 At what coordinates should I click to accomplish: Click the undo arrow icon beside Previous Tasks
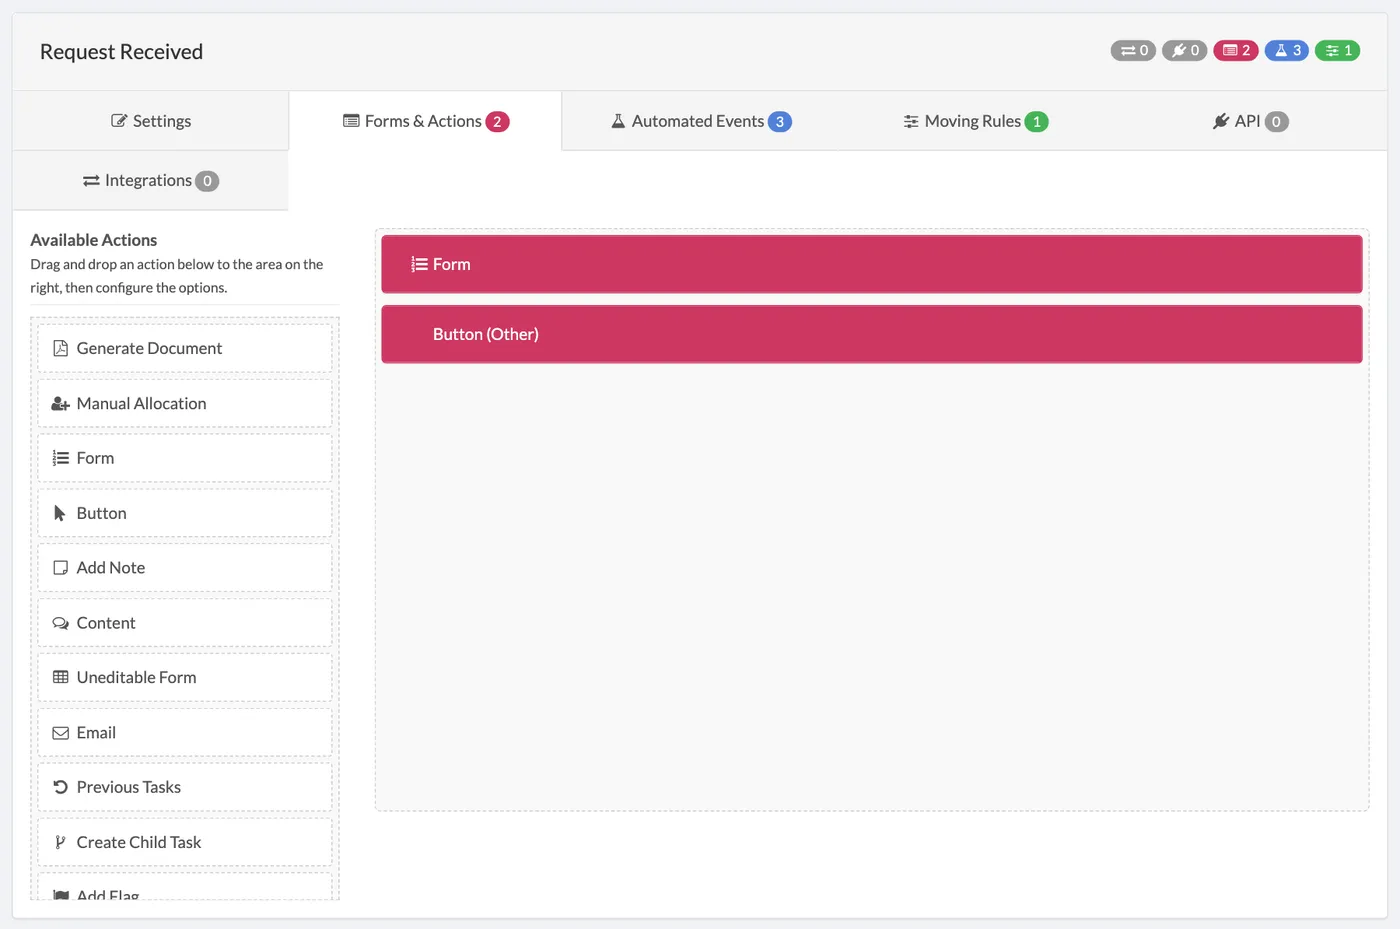[60, 787]
